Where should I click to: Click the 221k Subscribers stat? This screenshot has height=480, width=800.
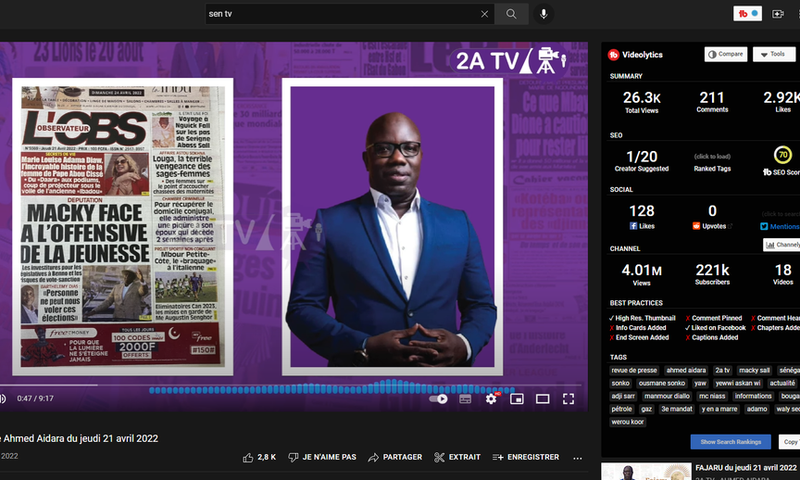pos(712,273)
